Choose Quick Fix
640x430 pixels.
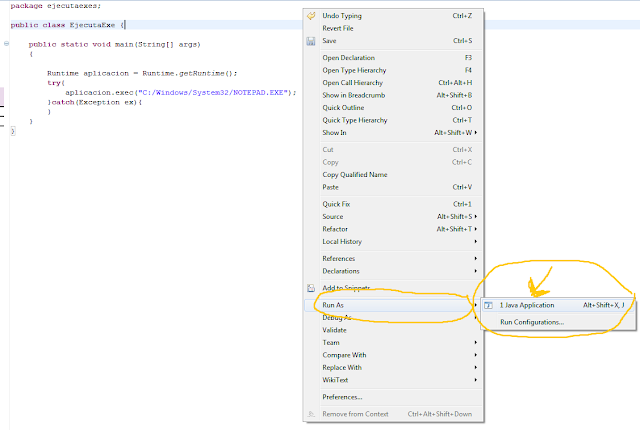(393, 204)
